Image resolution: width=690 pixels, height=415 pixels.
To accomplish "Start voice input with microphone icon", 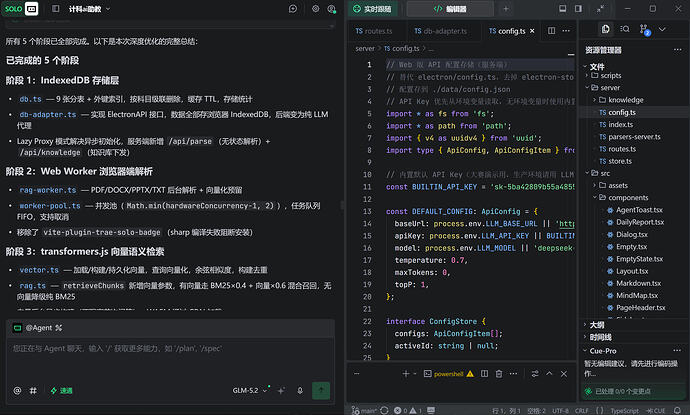I will pyautogui.click(x=300, y=390).
